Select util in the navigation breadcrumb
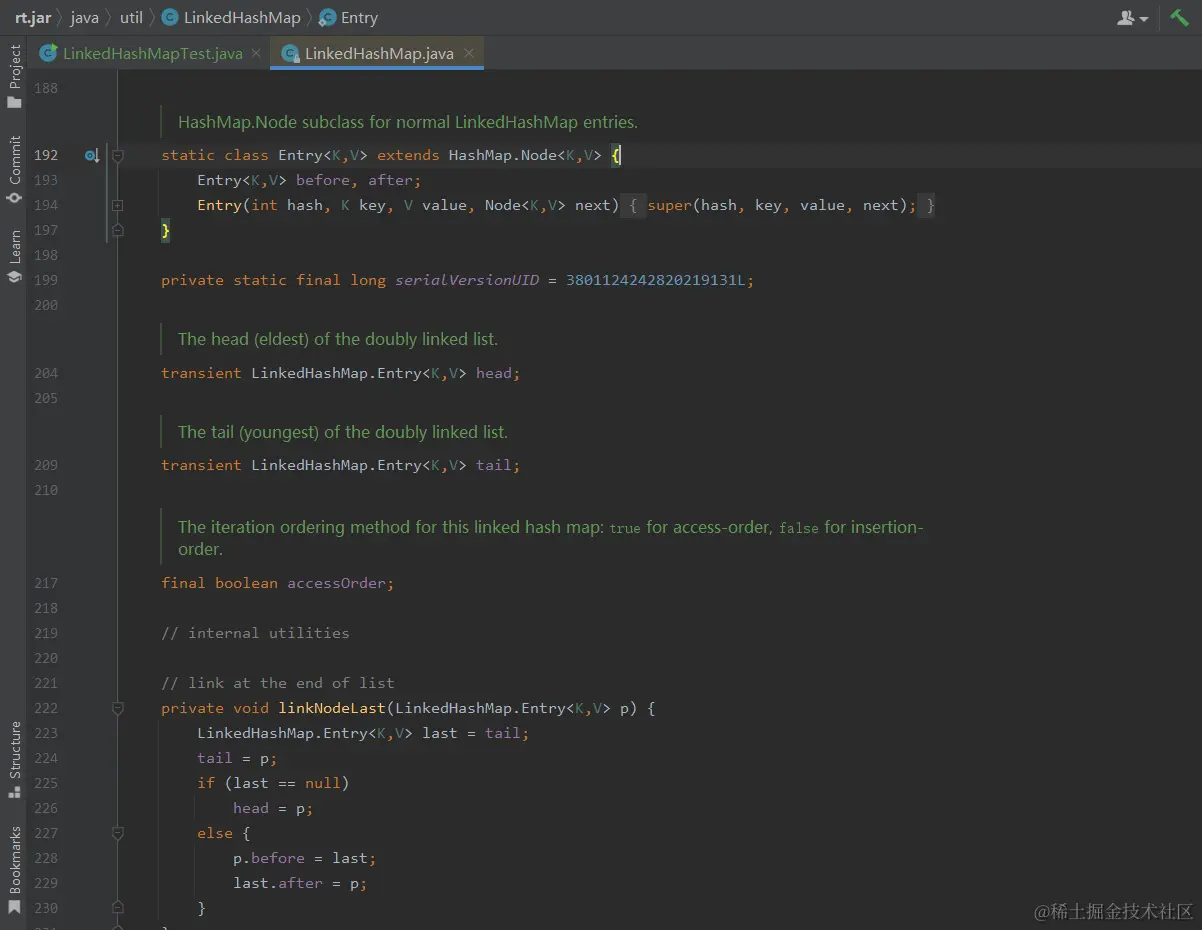 [131, 18]
